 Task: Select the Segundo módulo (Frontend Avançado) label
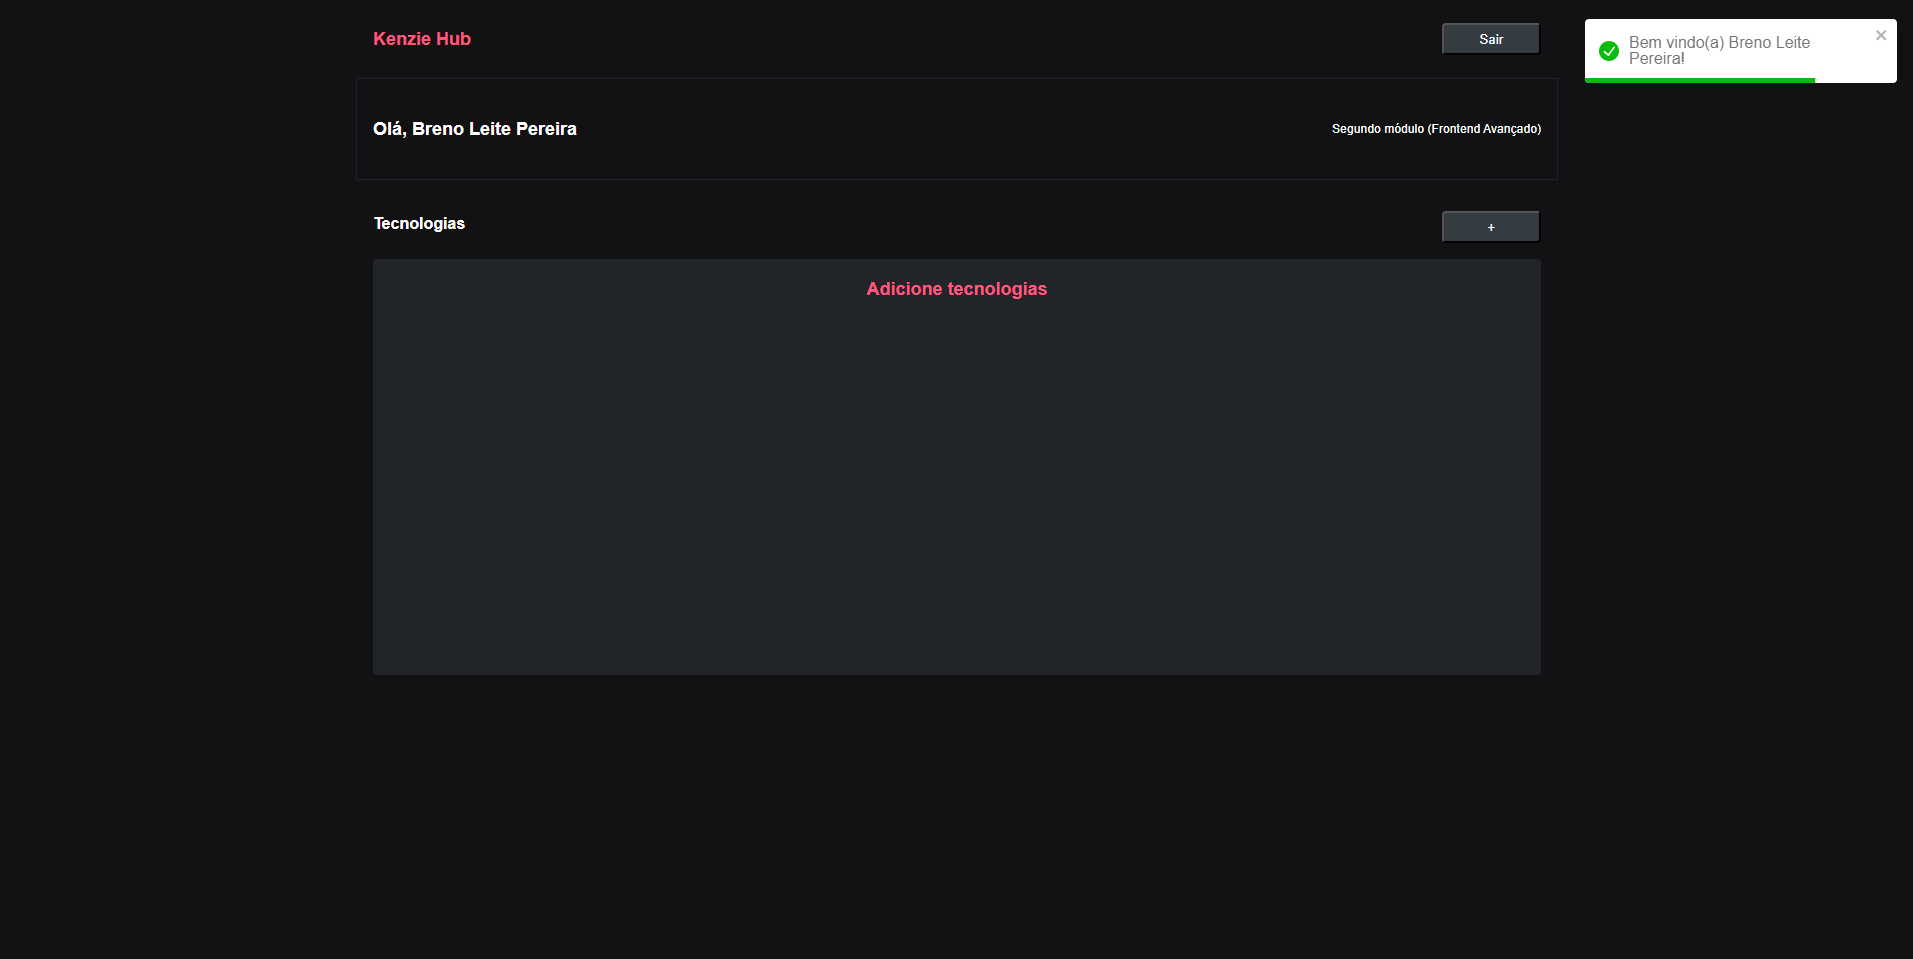pyautogui.click(x=1435, y=128)
